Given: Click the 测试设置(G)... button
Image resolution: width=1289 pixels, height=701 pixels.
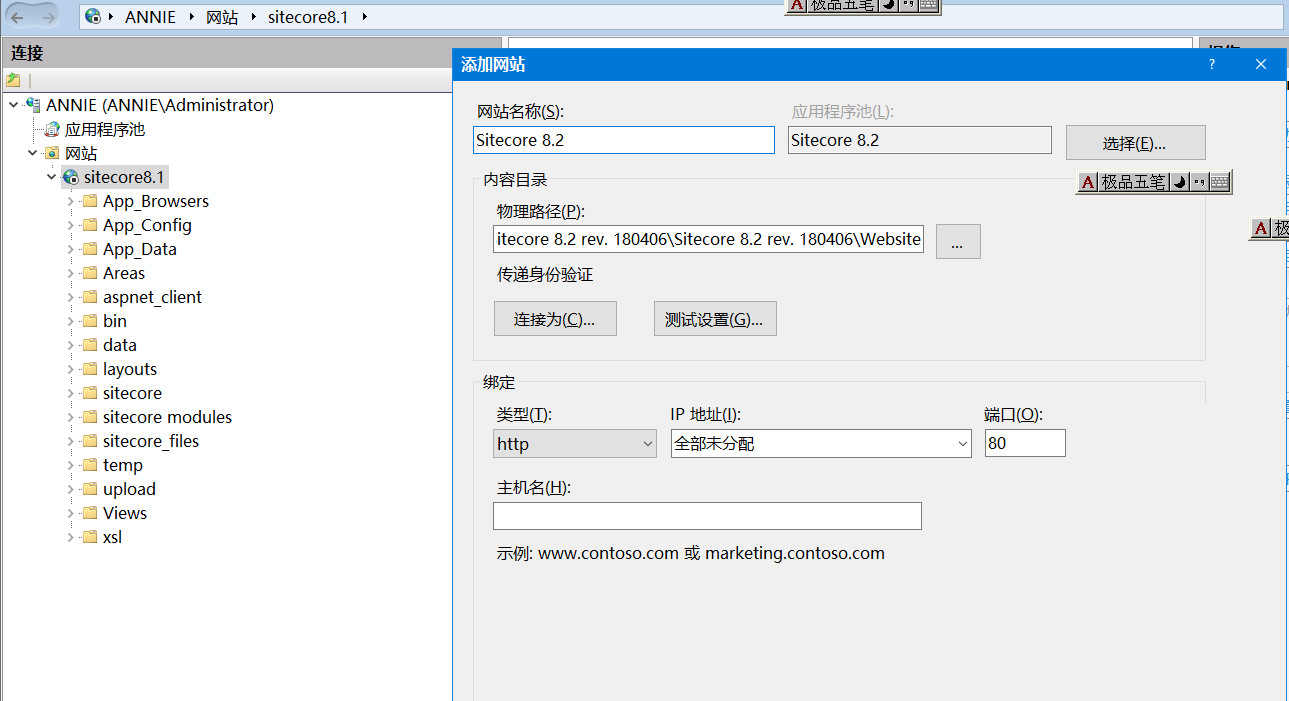Looking at the screenshot, I should pos(715,319).
